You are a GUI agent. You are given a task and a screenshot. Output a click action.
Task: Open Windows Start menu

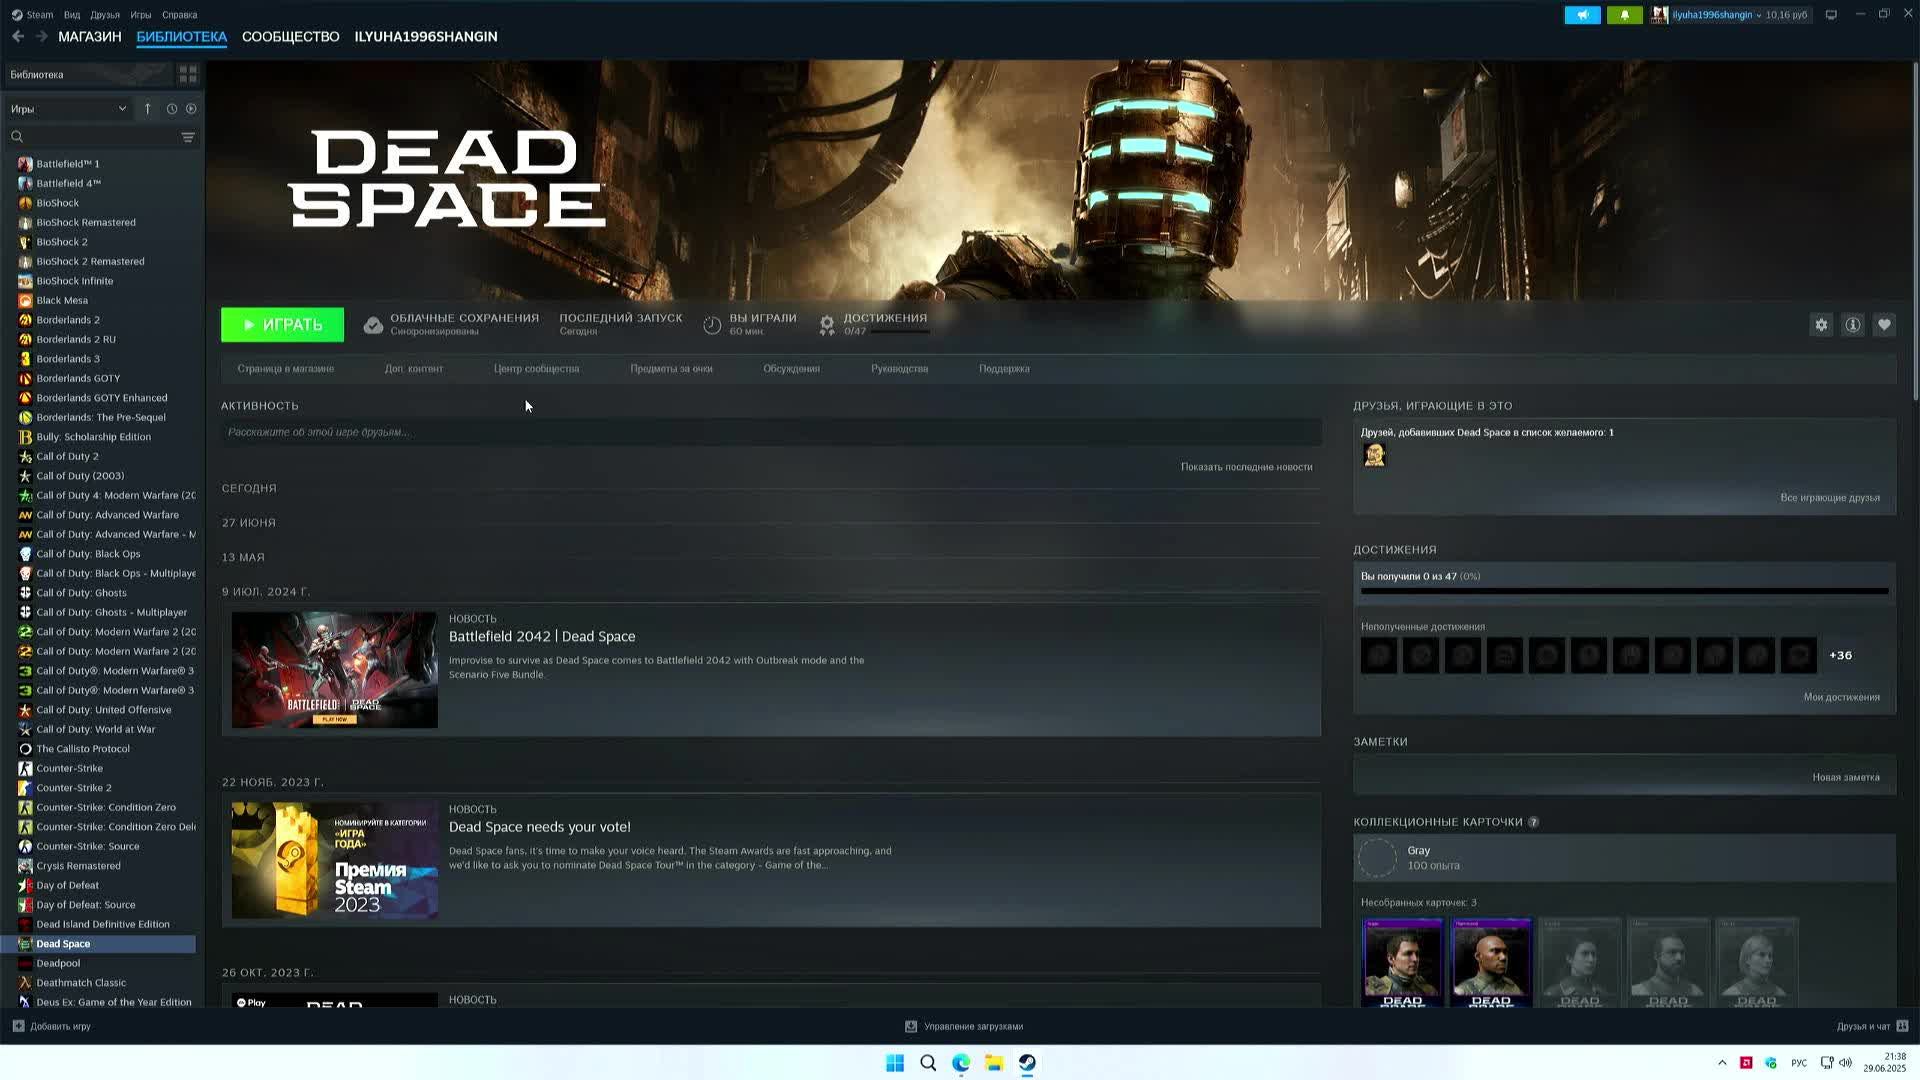coord(895,1063)
